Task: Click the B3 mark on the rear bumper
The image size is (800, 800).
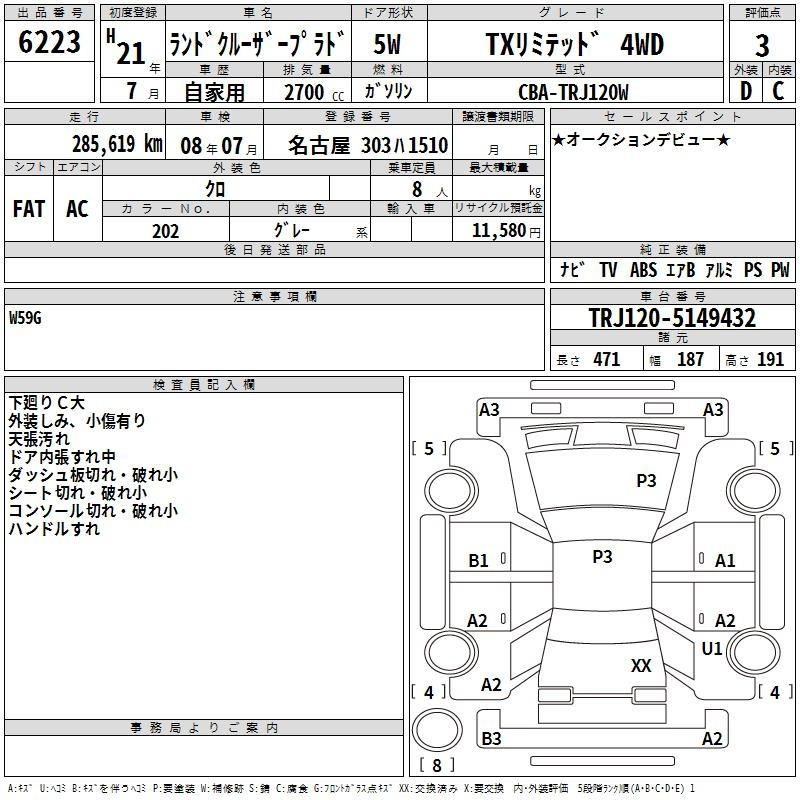Action: click(491, 738)
